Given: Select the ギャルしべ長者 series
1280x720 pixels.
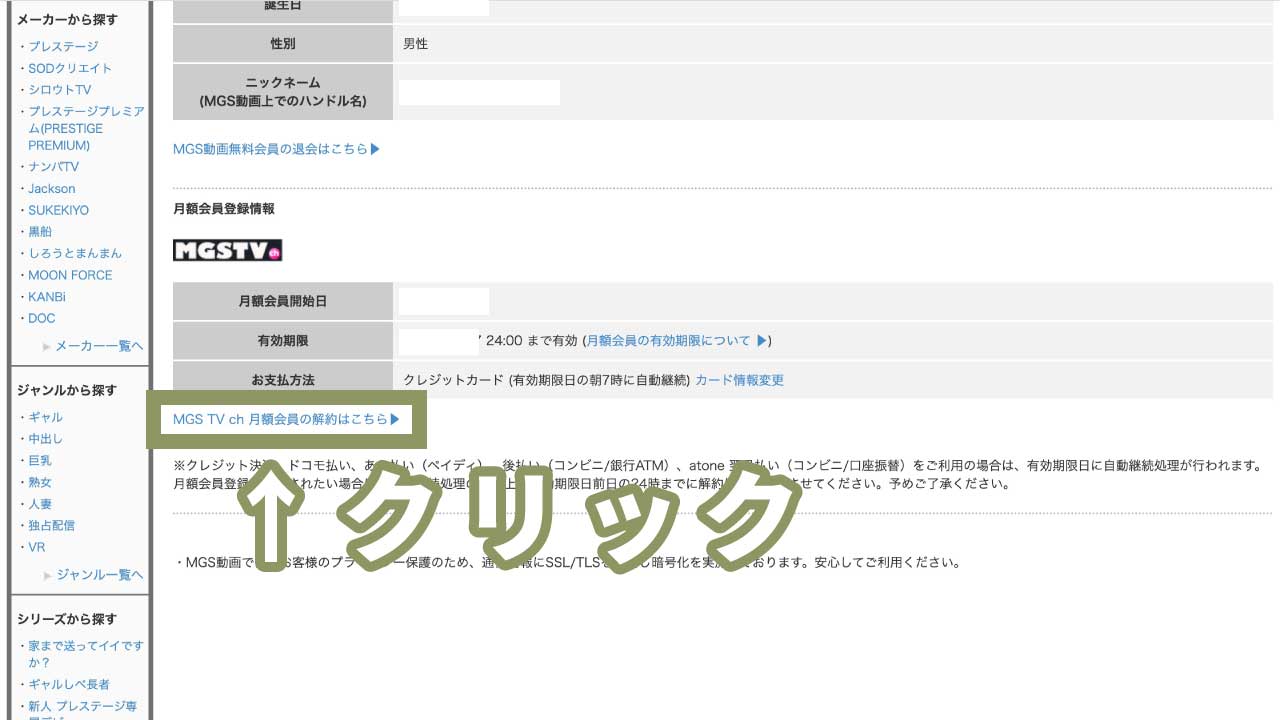Looking at the screenshot, I should point(68,684).
